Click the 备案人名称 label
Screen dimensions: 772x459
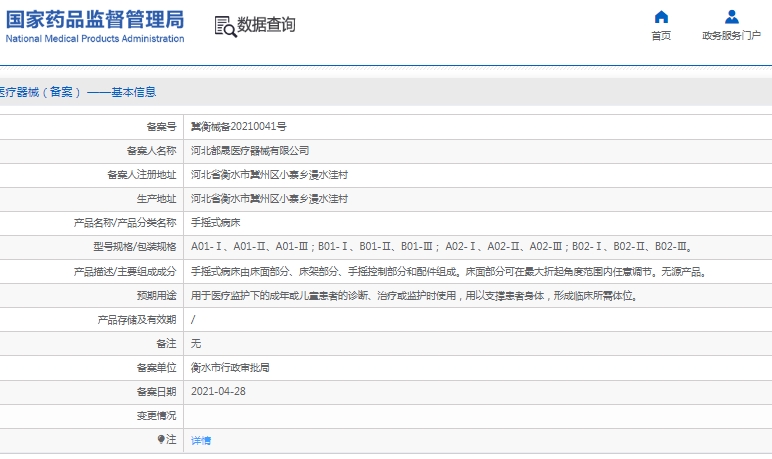152,151
